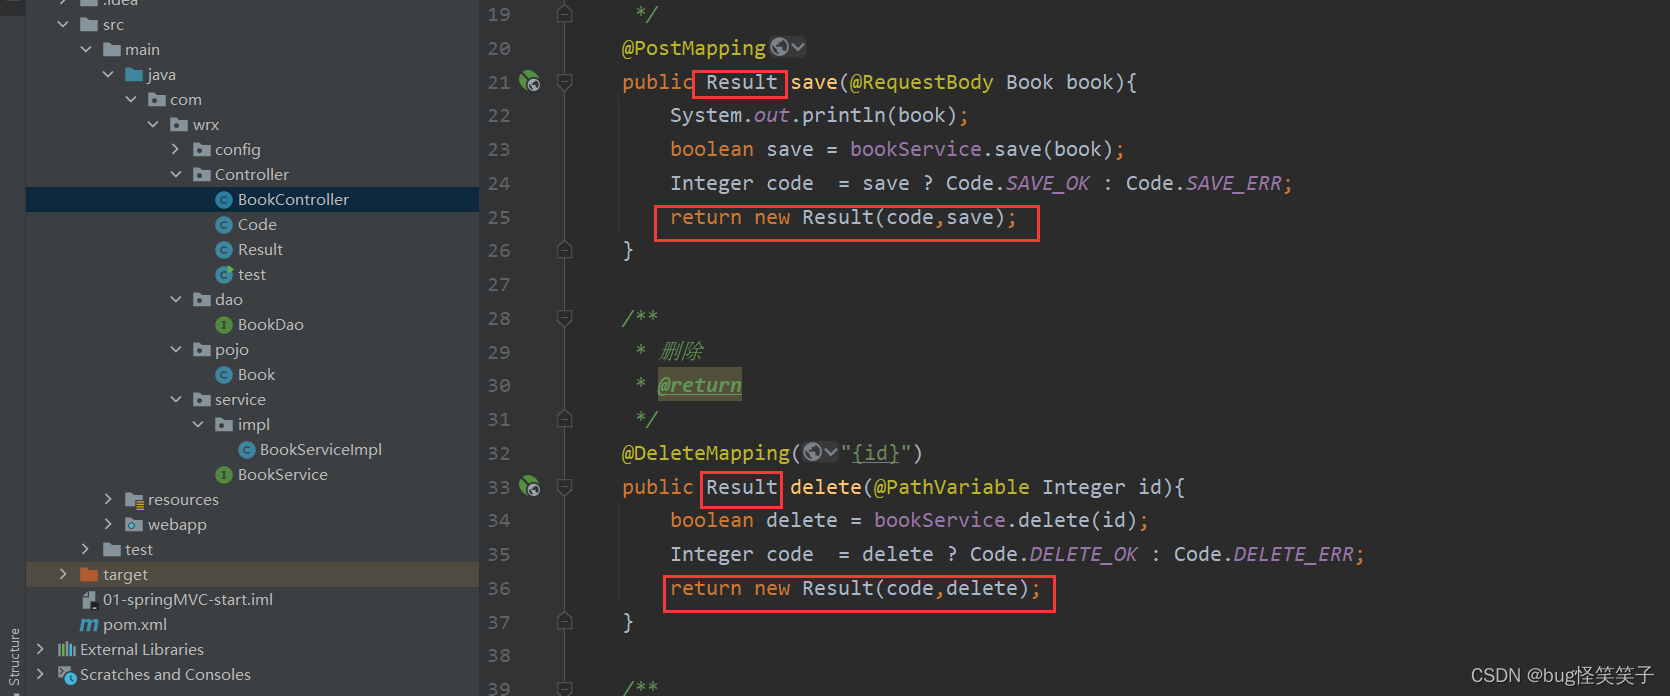Select the BookServiceImpl file name

tap(321, 449)
